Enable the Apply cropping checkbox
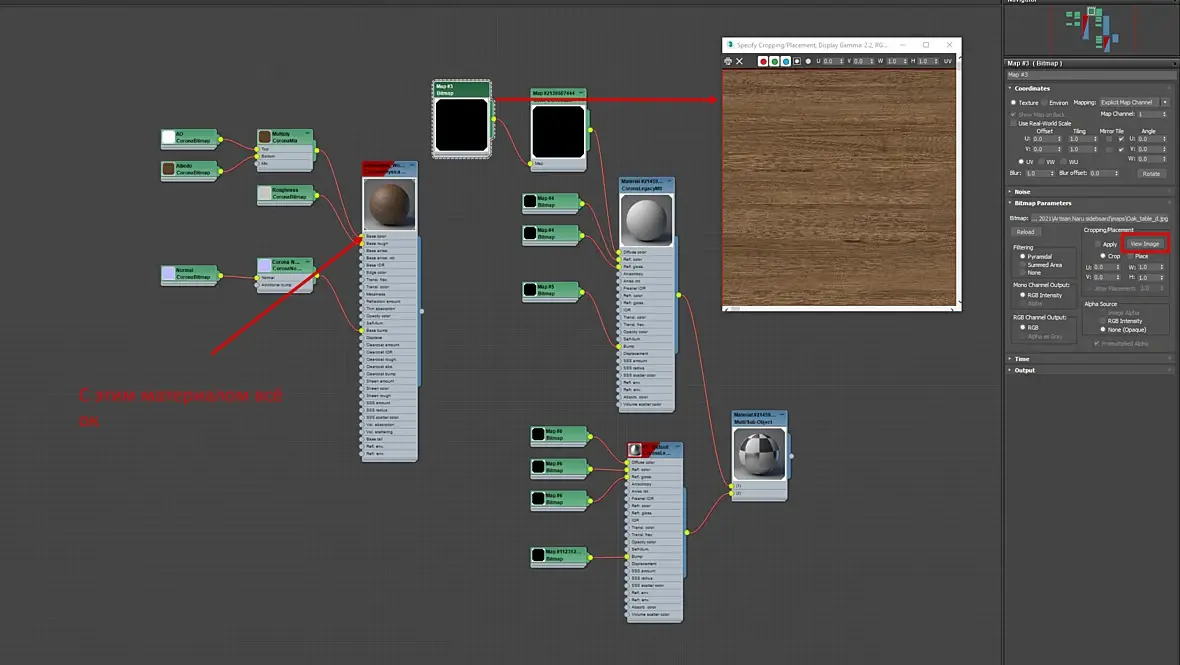Screen dimensions: 1180x665 pyautogui.click(x=1098, y=244)
